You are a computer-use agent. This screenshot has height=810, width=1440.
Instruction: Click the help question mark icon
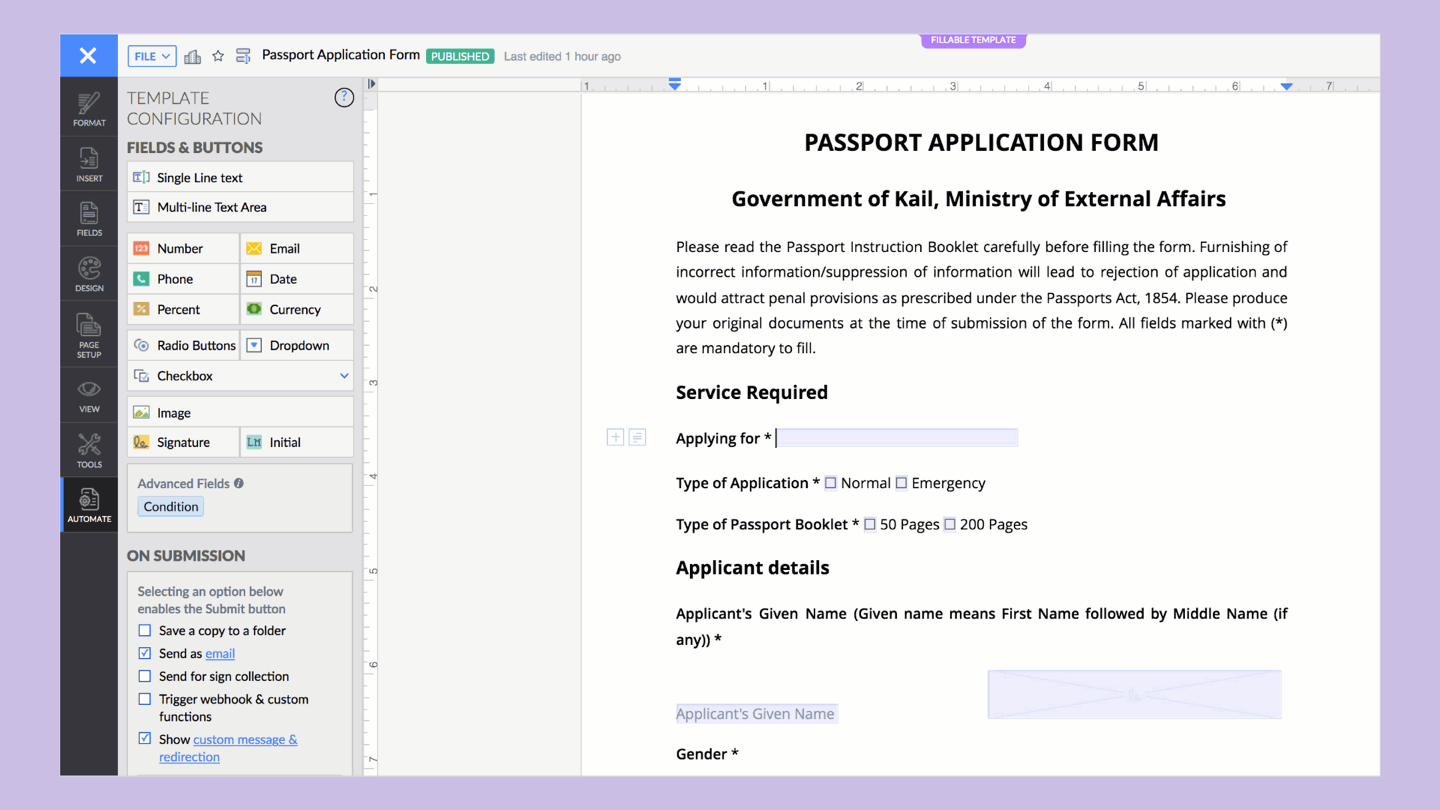[x=344, y=97]
